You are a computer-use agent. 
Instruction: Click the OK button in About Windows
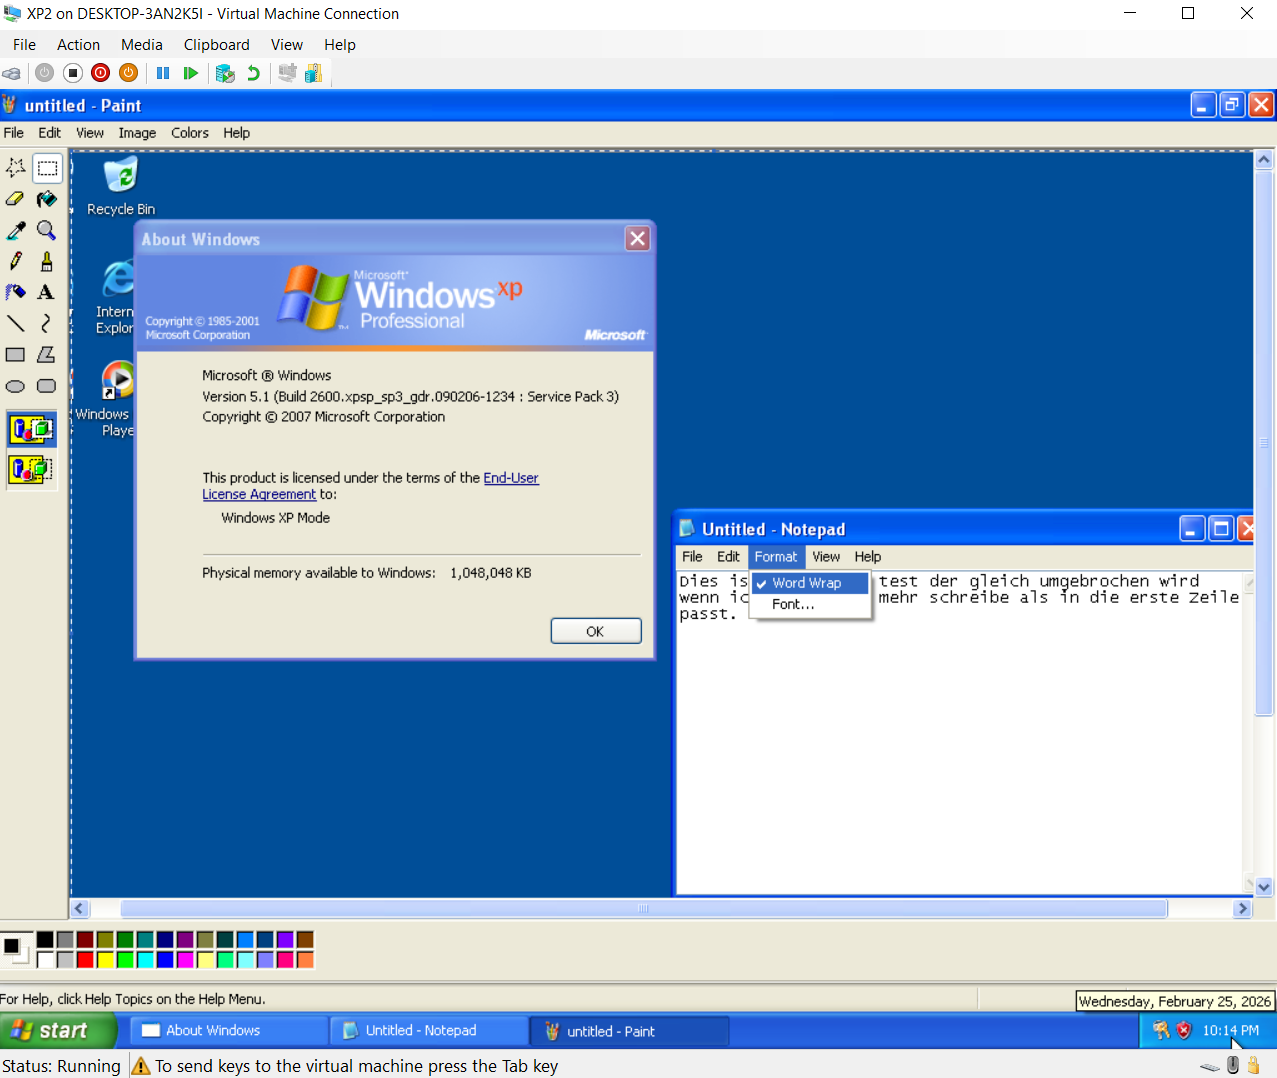point(596,631)
